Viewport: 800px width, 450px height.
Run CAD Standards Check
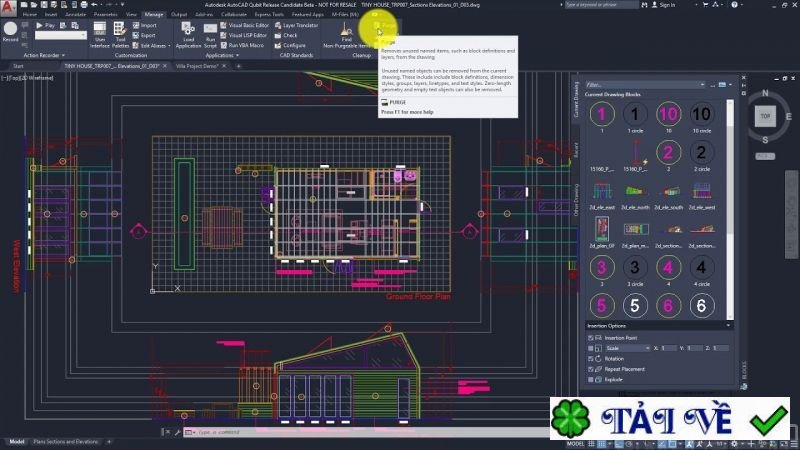(286, 35)
